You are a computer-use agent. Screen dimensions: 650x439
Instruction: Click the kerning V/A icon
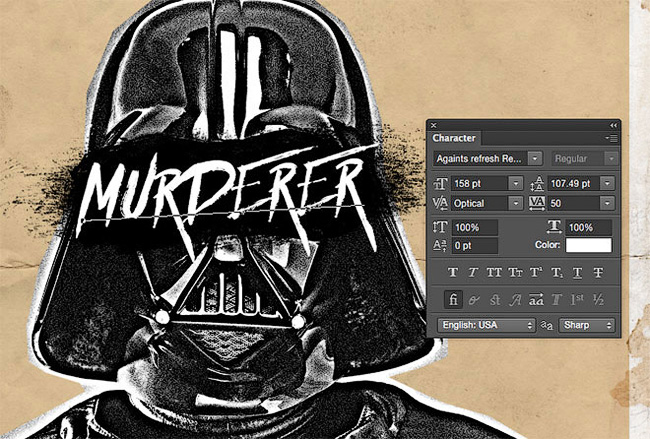coord(440,203)
